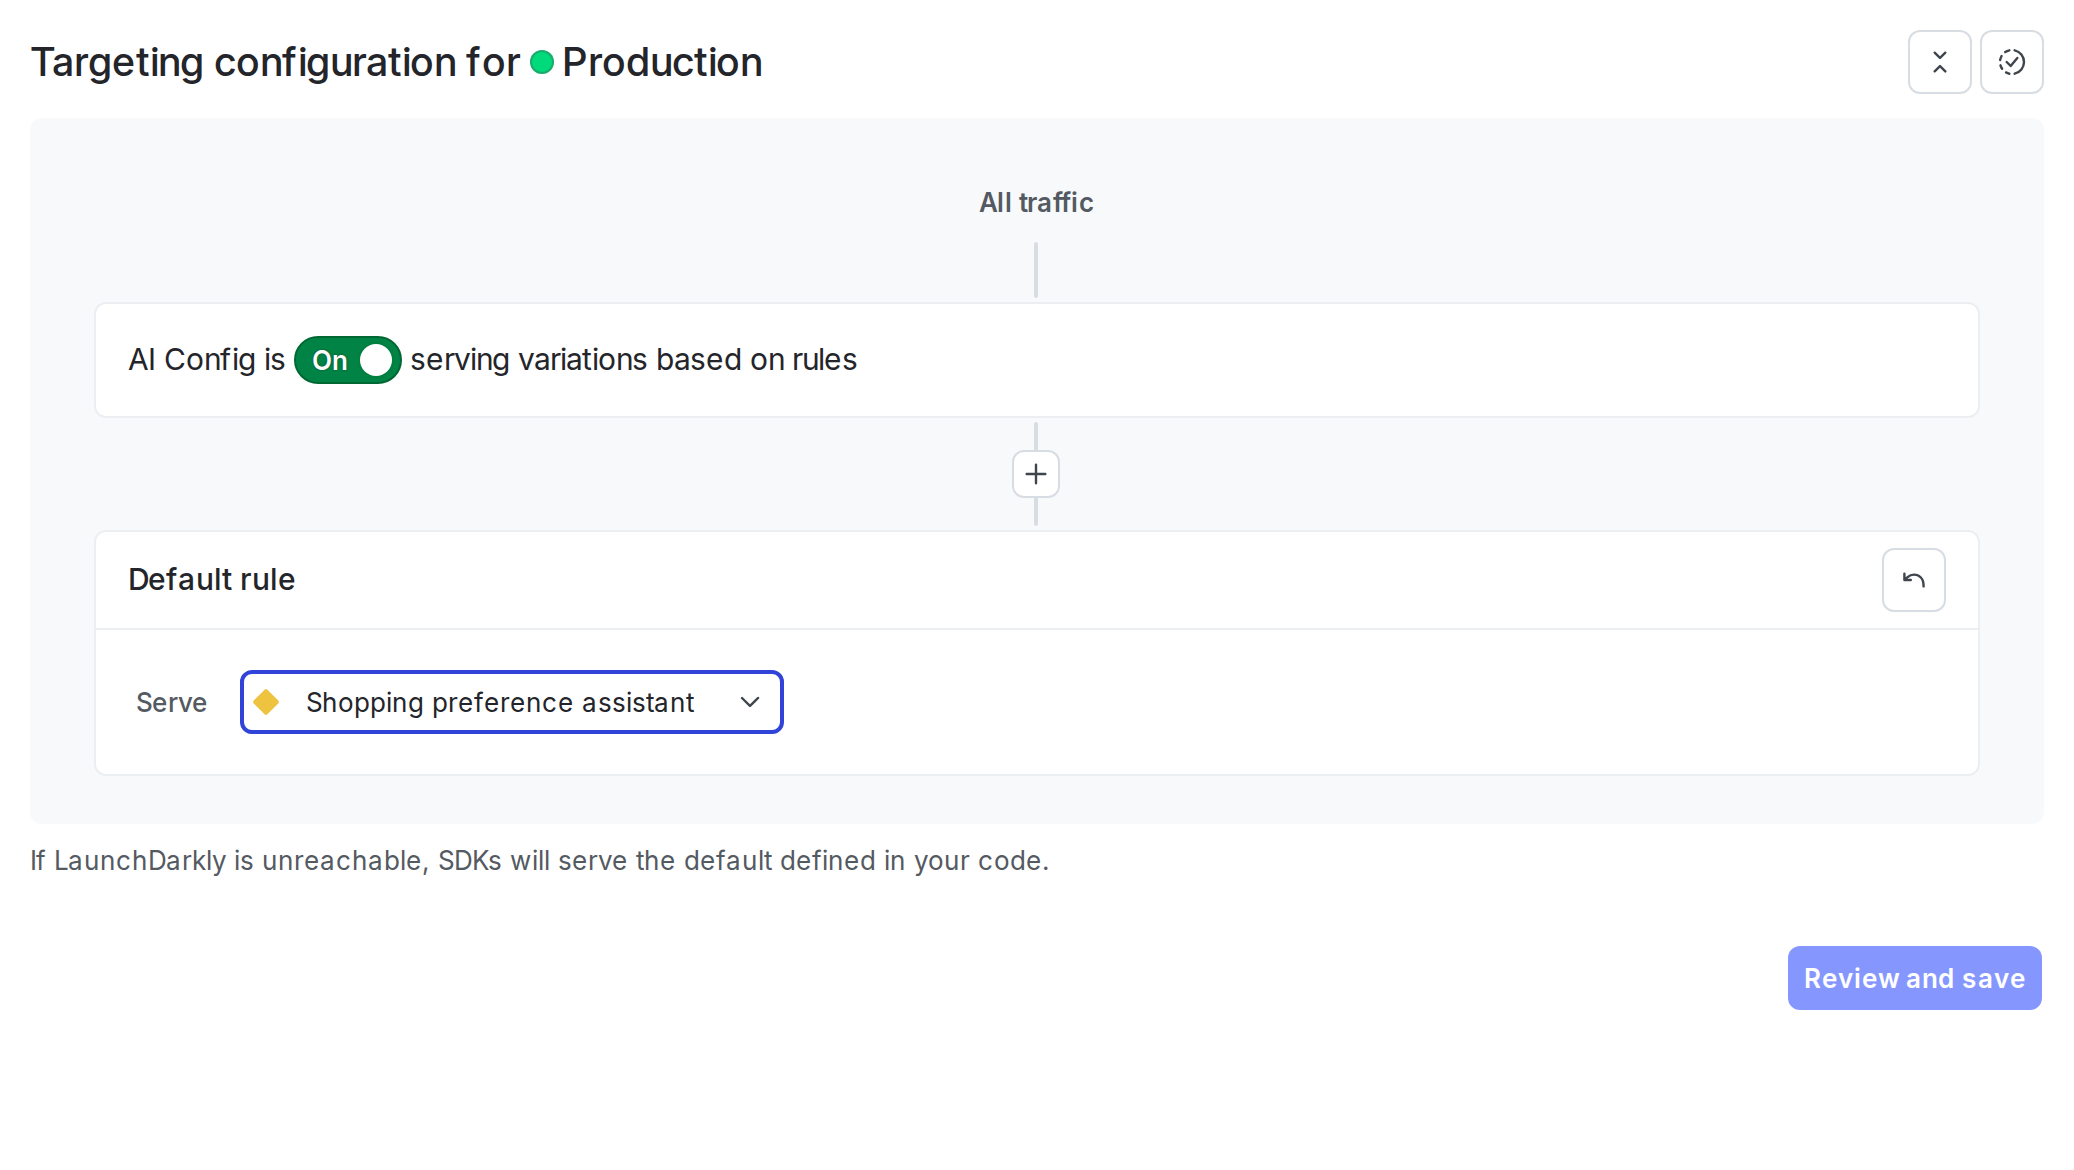Click the revert arrow beside Default rule
Image resolution: width=2074 pixels, height=1170 pixels.
tap(1912, 580)
